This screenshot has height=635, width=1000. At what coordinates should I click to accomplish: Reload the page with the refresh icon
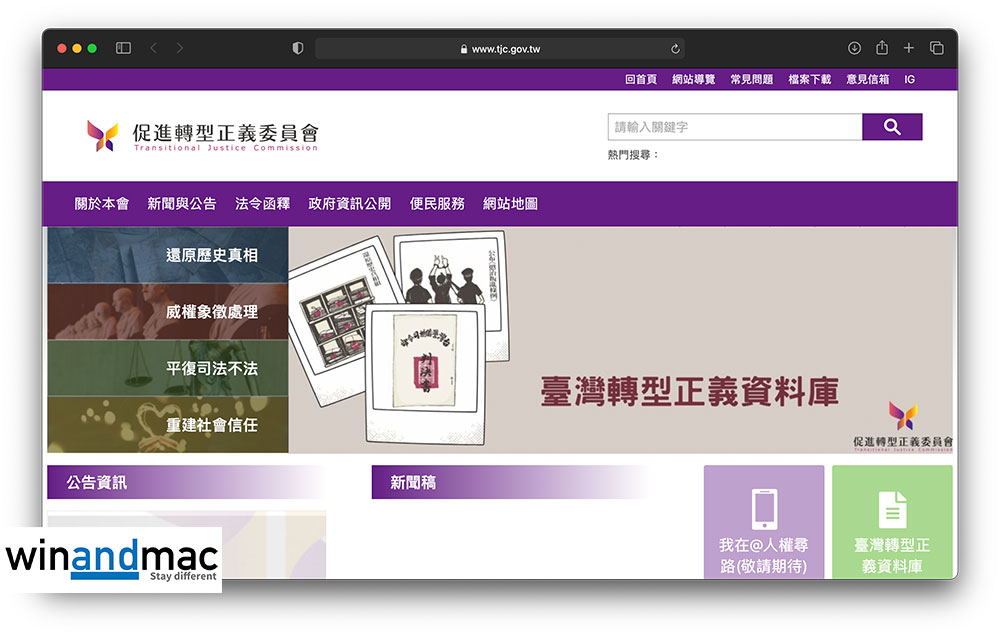coord(676,49)
